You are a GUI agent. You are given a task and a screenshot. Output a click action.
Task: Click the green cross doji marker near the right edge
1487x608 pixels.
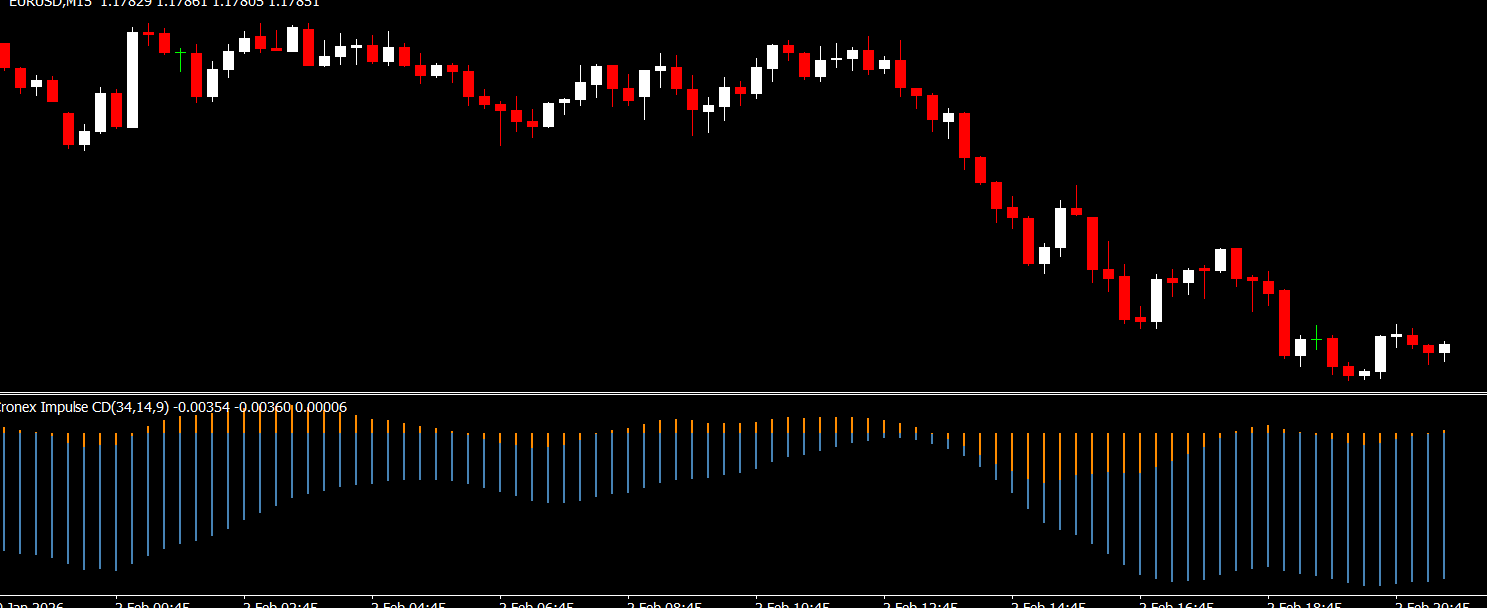[x=1317, y=340]
